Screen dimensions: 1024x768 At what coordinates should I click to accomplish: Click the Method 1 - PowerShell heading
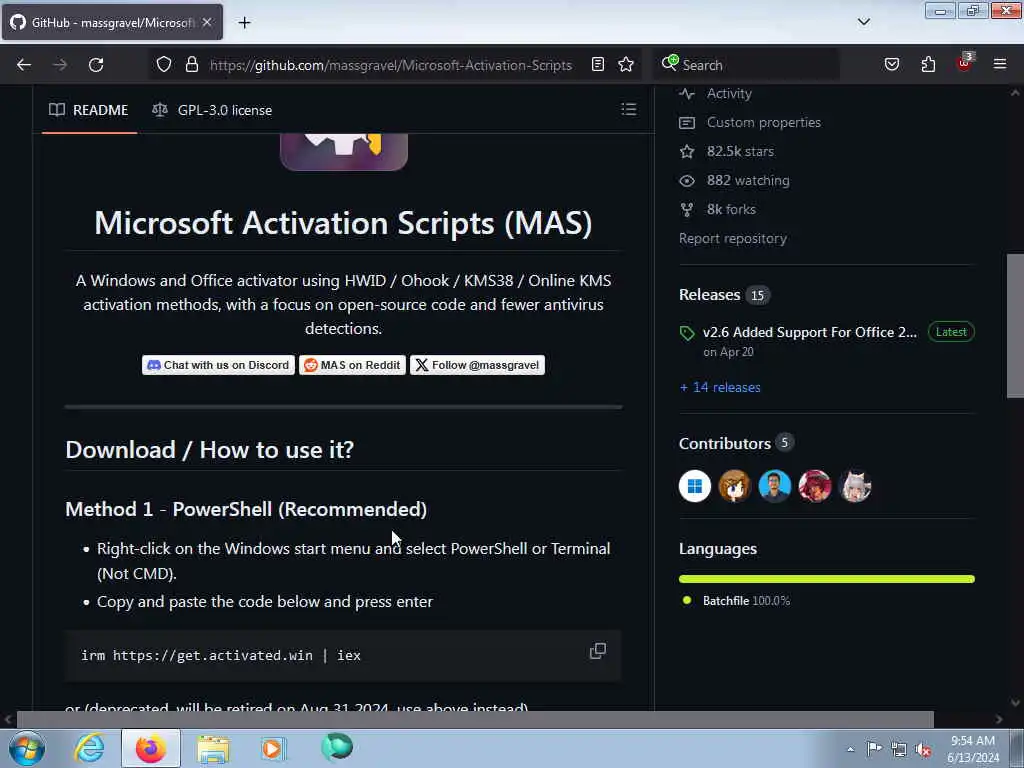tap(246, 509)
